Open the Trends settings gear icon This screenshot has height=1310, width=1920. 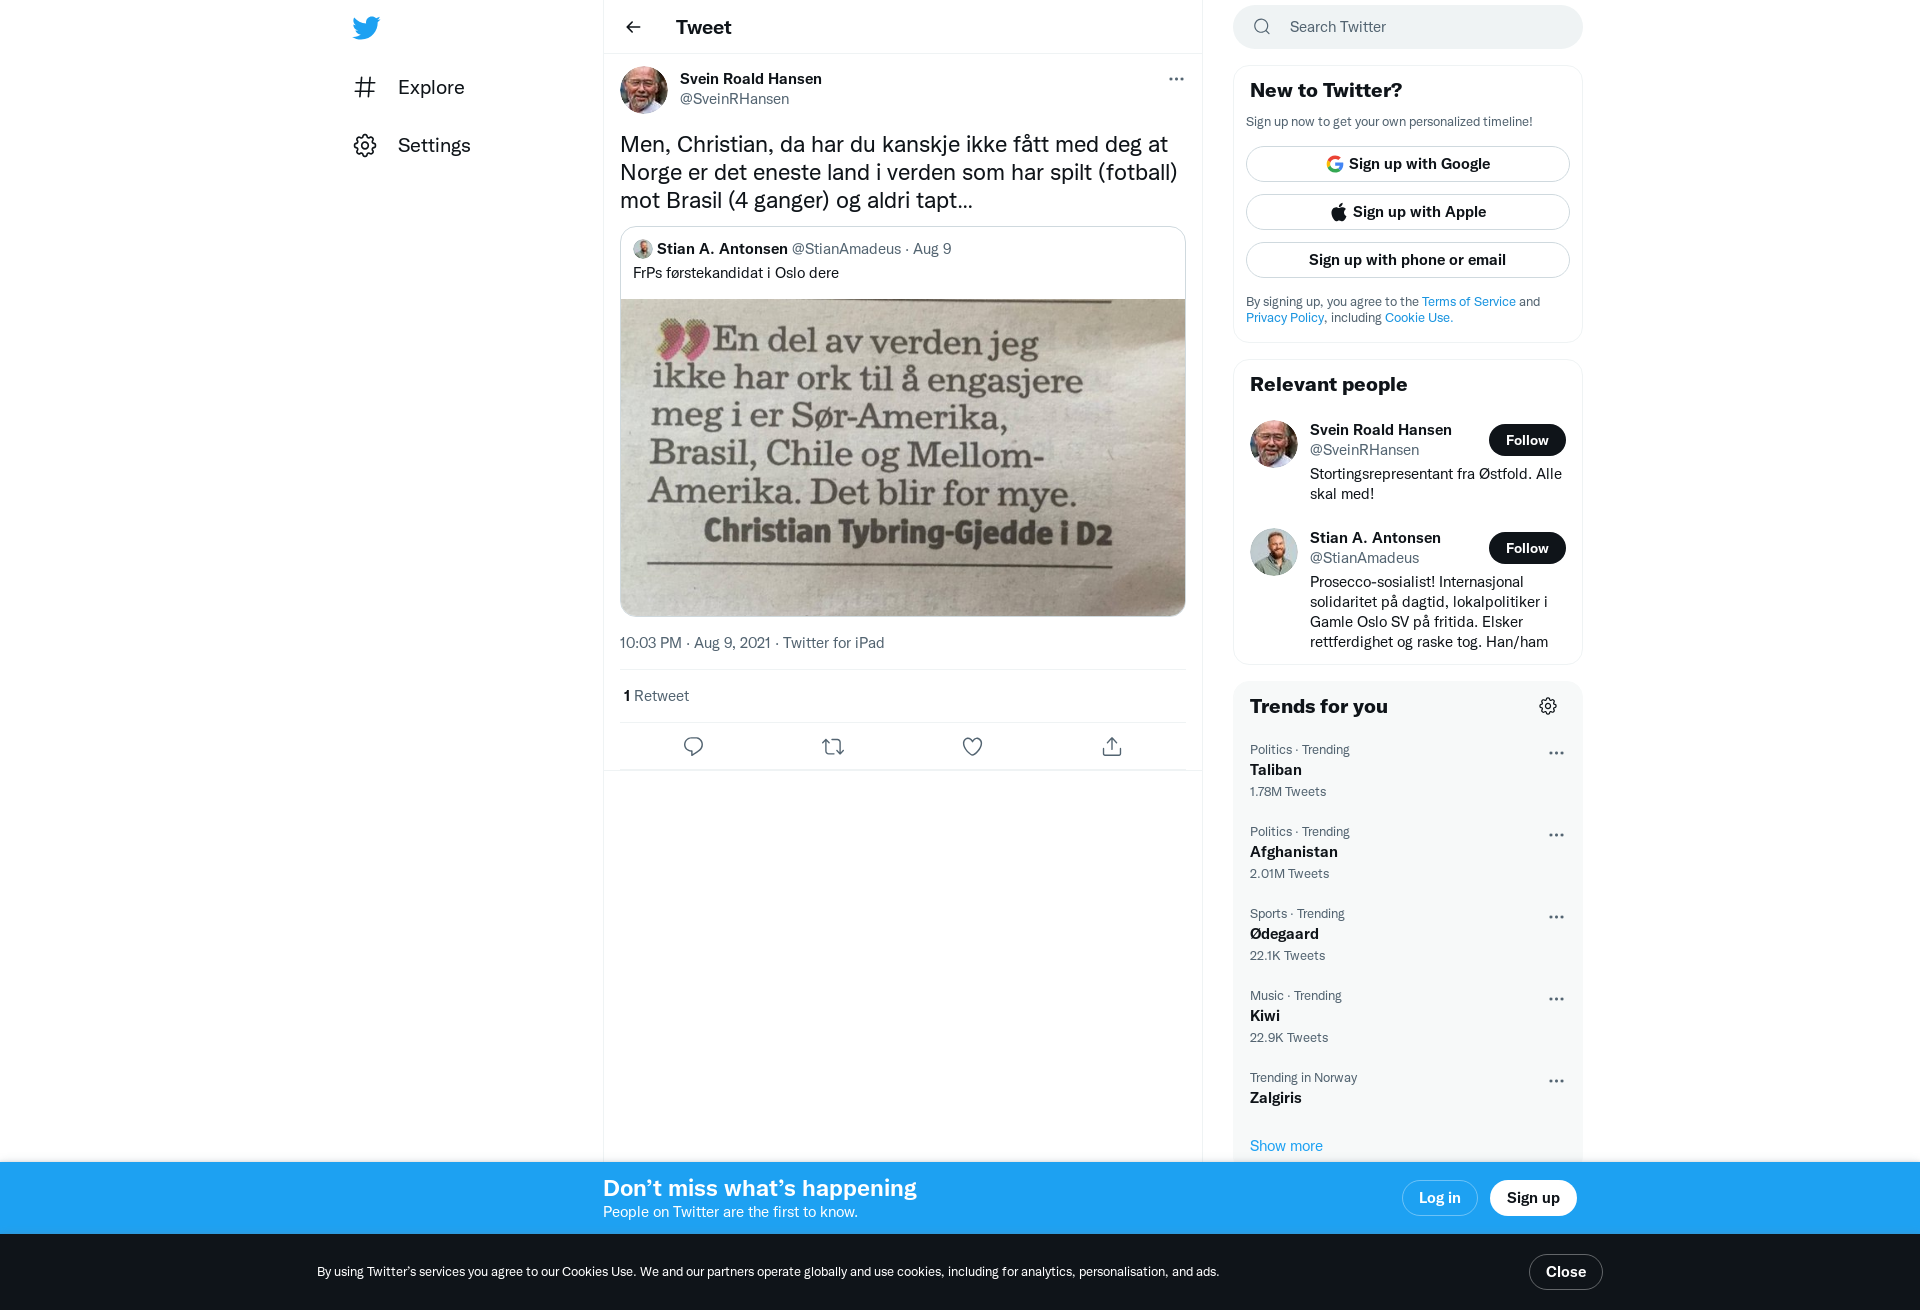coord(1548,706)
